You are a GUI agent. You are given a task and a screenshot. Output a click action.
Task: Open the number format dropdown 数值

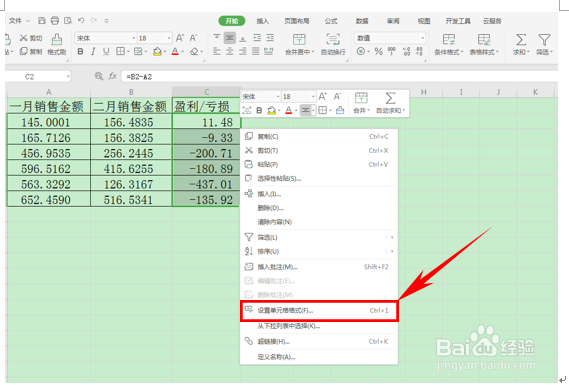tap(422, 38)
